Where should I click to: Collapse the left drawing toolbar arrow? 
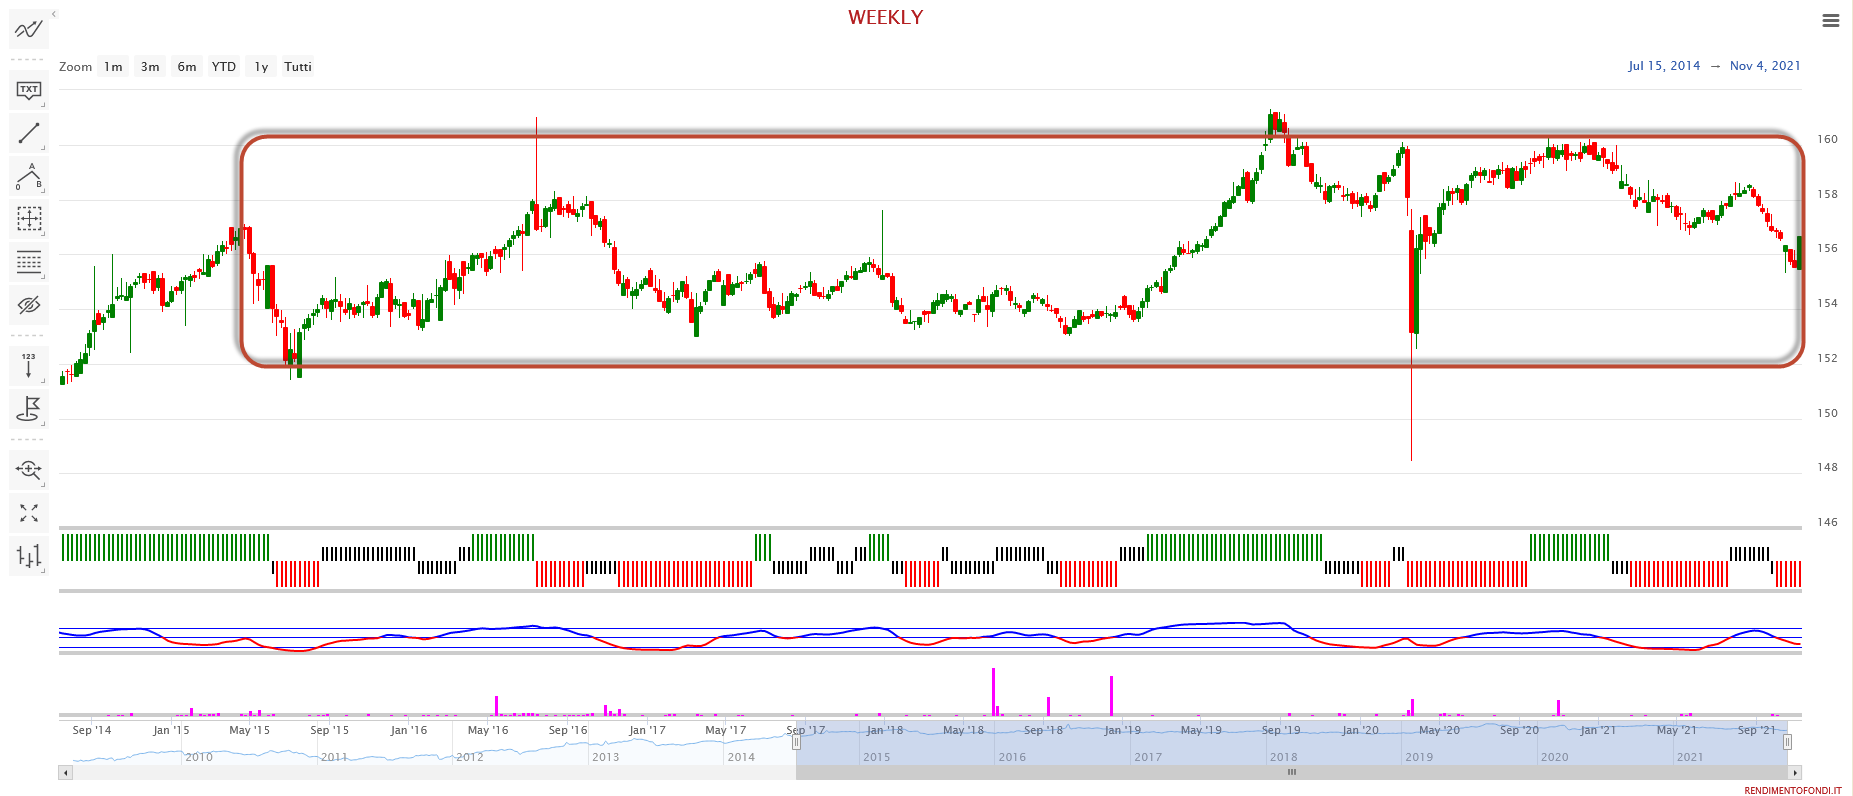(54, 14)
